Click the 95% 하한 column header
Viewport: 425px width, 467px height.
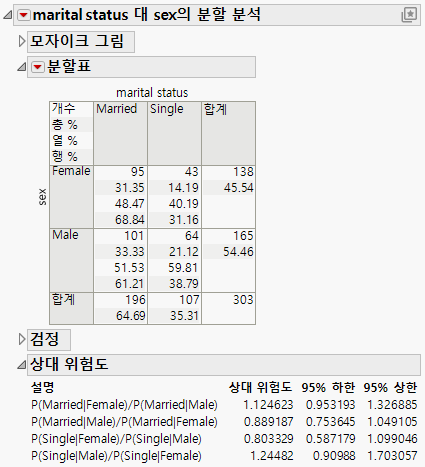[x=328, y=387]
